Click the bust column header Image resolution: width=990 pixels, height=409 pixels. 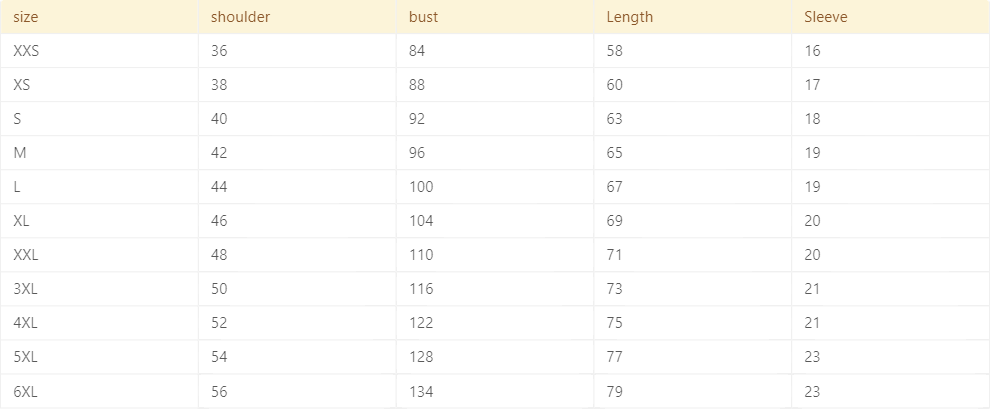point(423,17)
